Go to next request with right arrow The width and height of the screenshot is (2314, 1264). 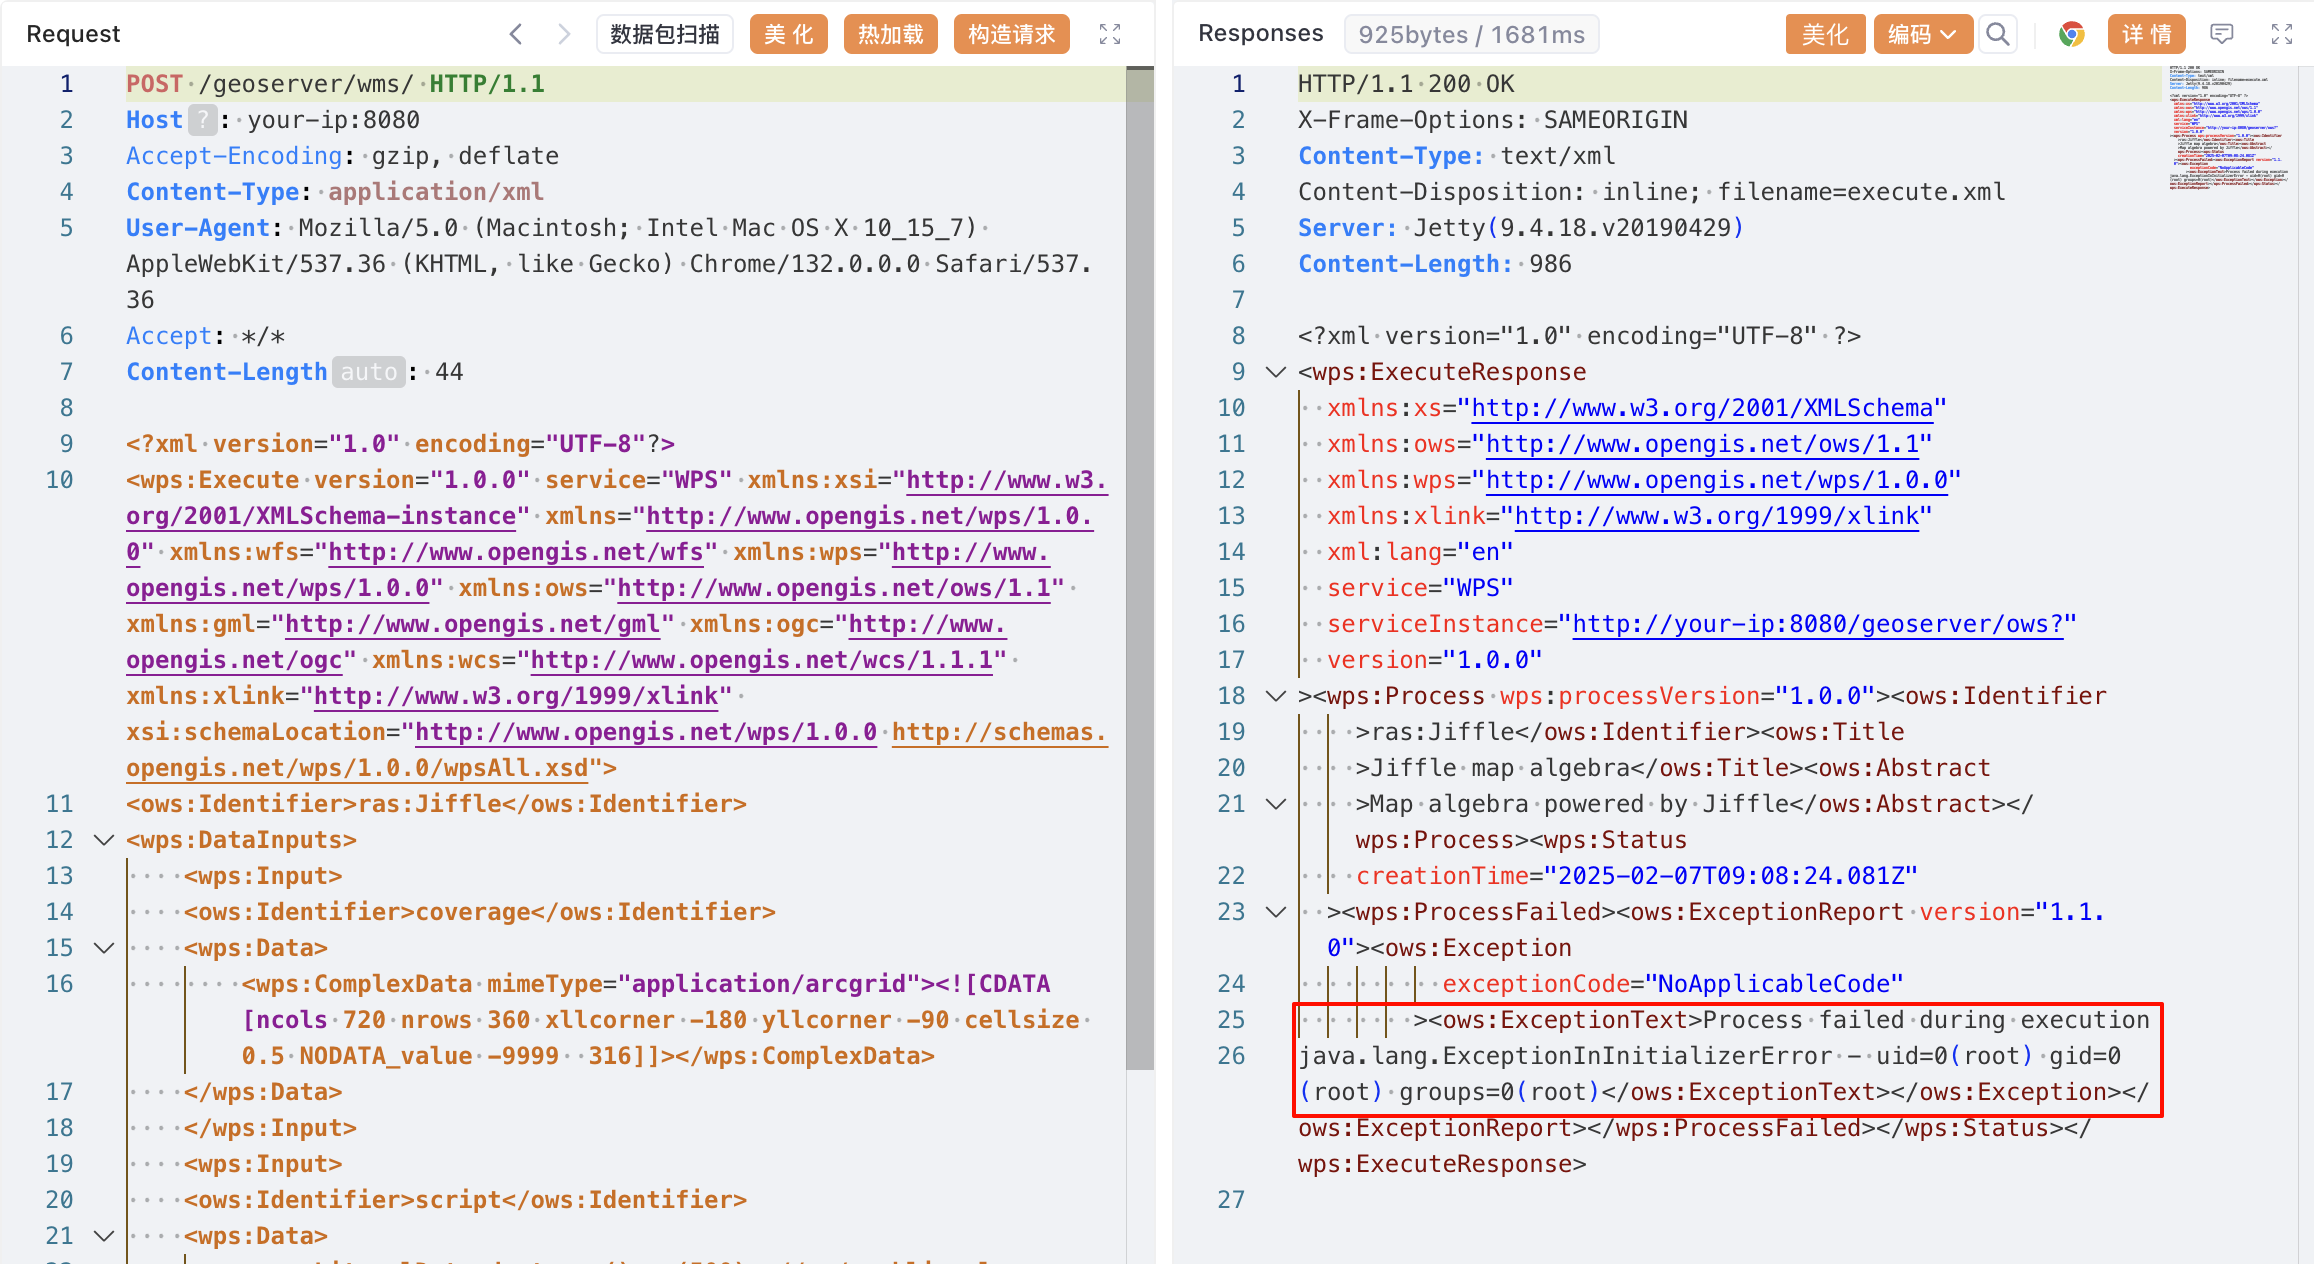564,34
